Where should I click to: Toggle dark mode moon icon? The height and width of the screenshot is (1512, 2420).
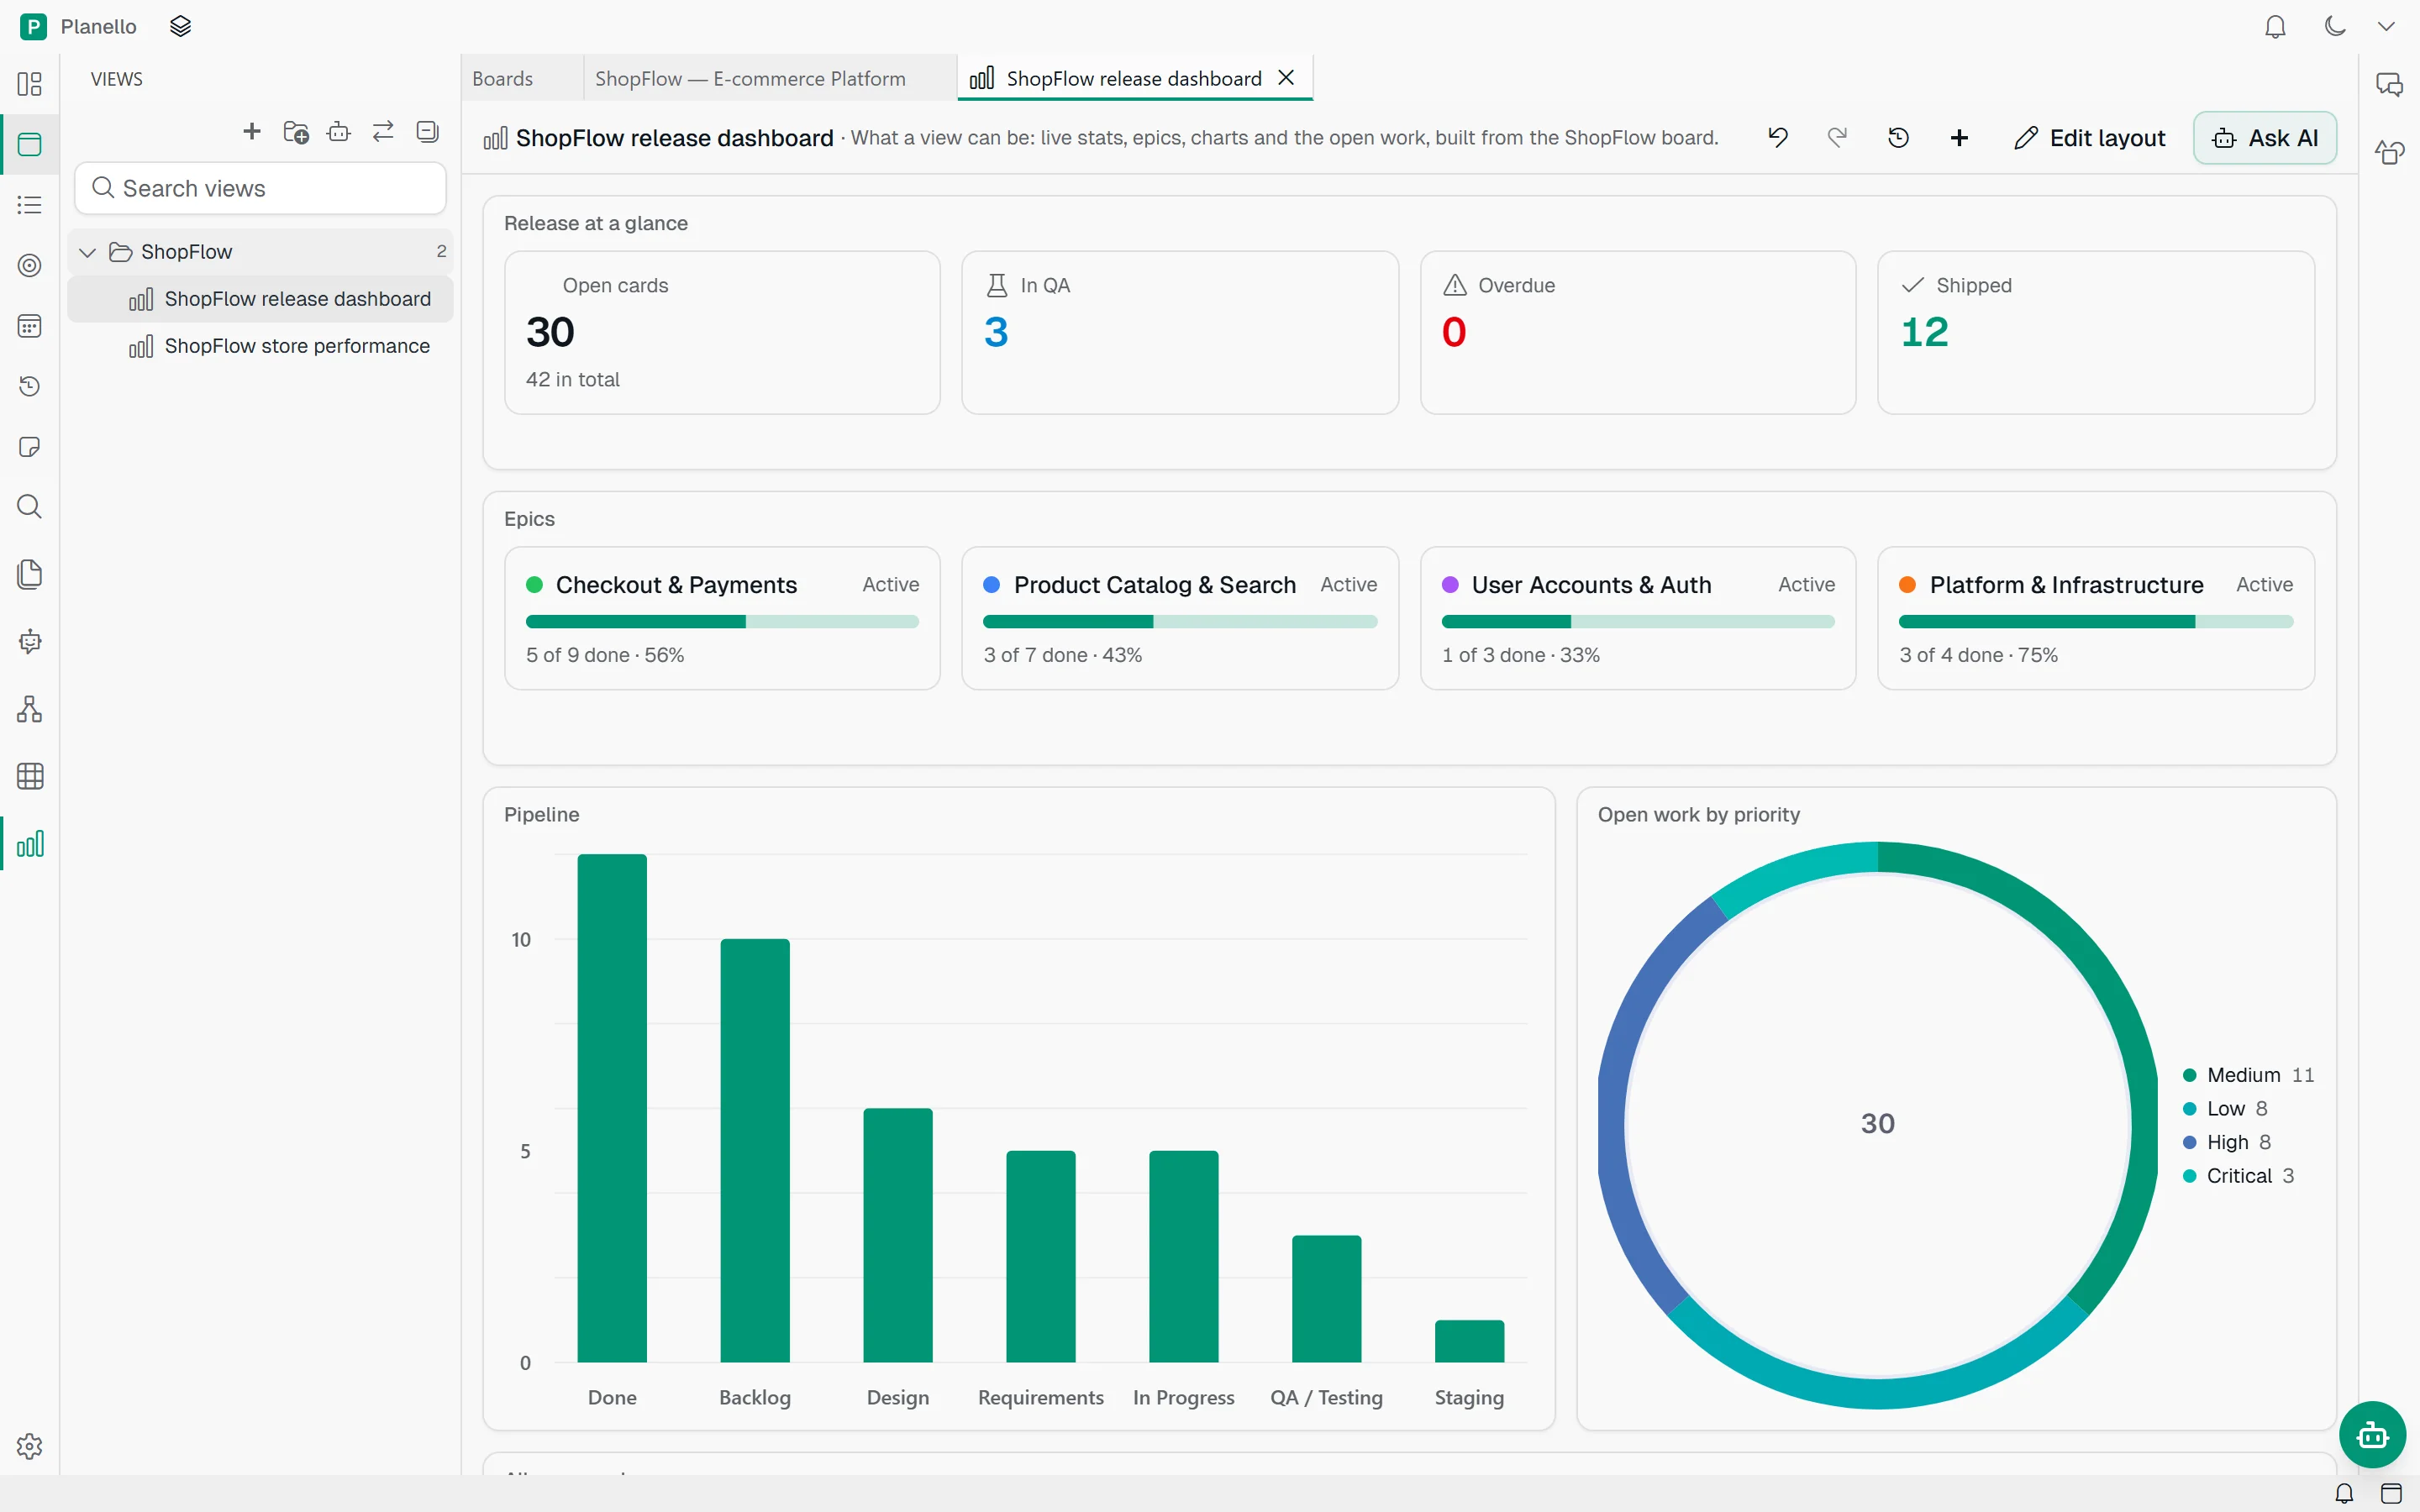(2335, 26)
